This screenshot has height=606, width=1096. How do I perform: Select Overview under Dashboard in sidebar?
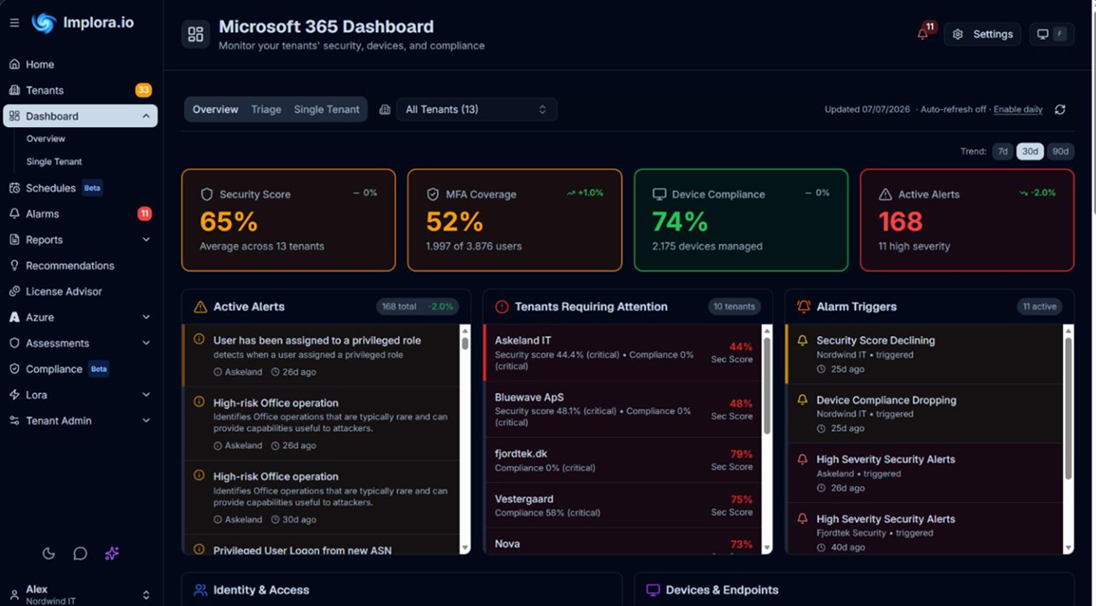(x=46, y=139)
